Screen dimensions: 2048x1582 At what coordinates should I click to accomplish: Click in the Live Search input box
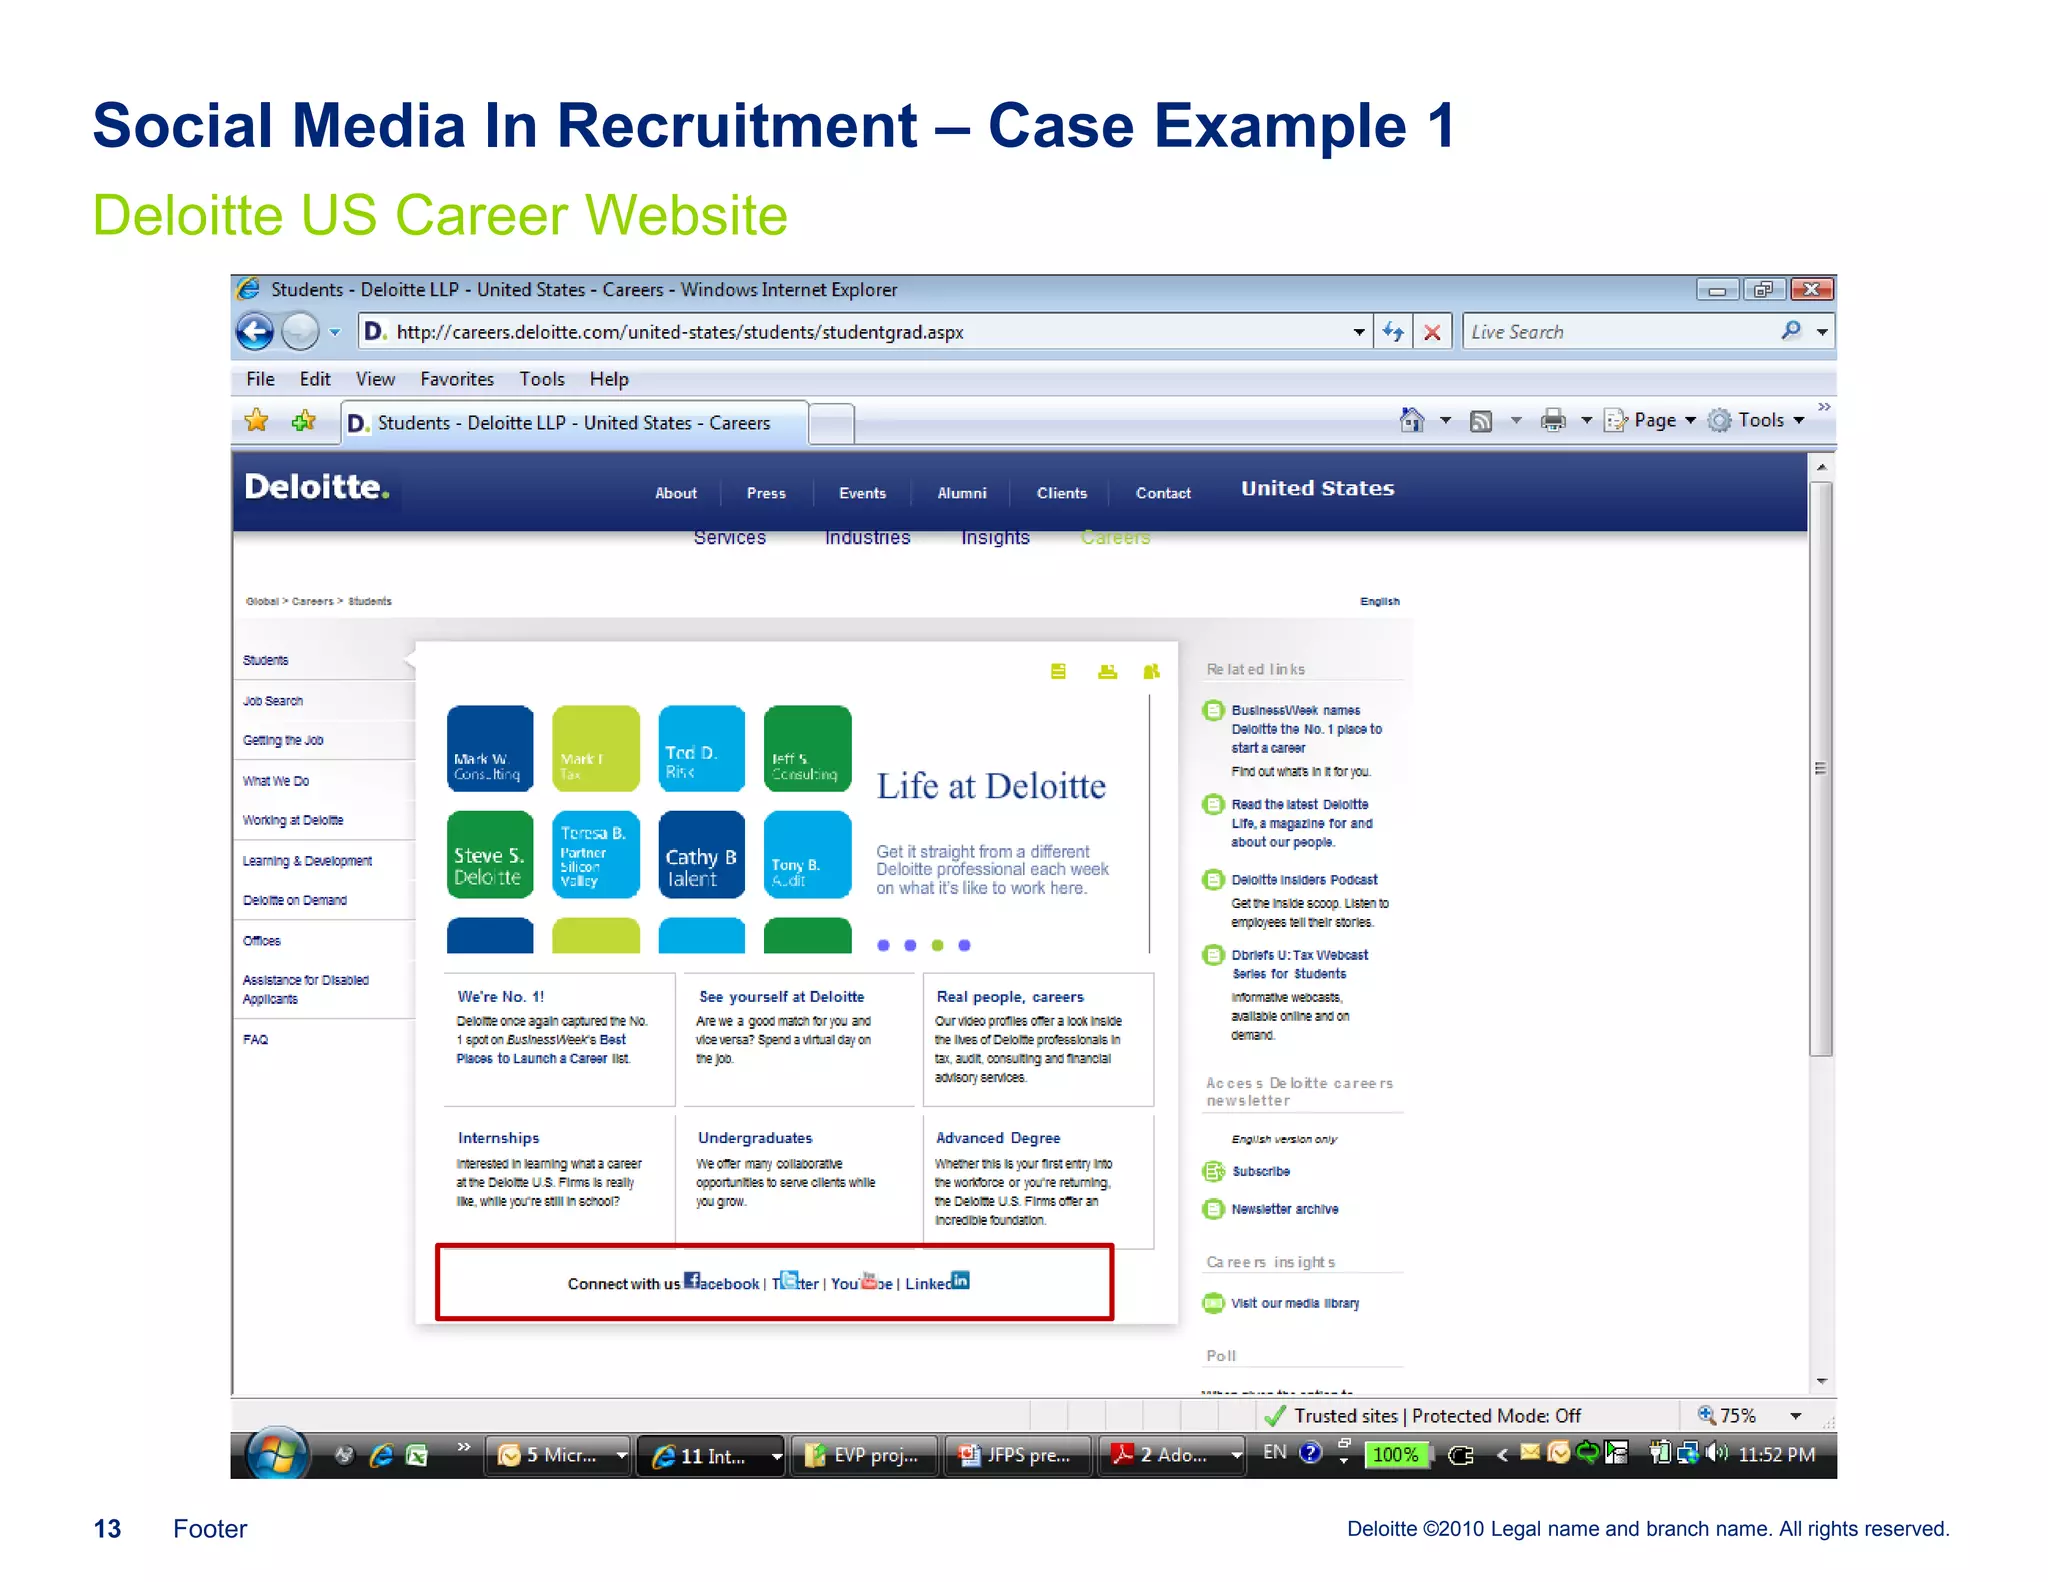(1620, 332)
